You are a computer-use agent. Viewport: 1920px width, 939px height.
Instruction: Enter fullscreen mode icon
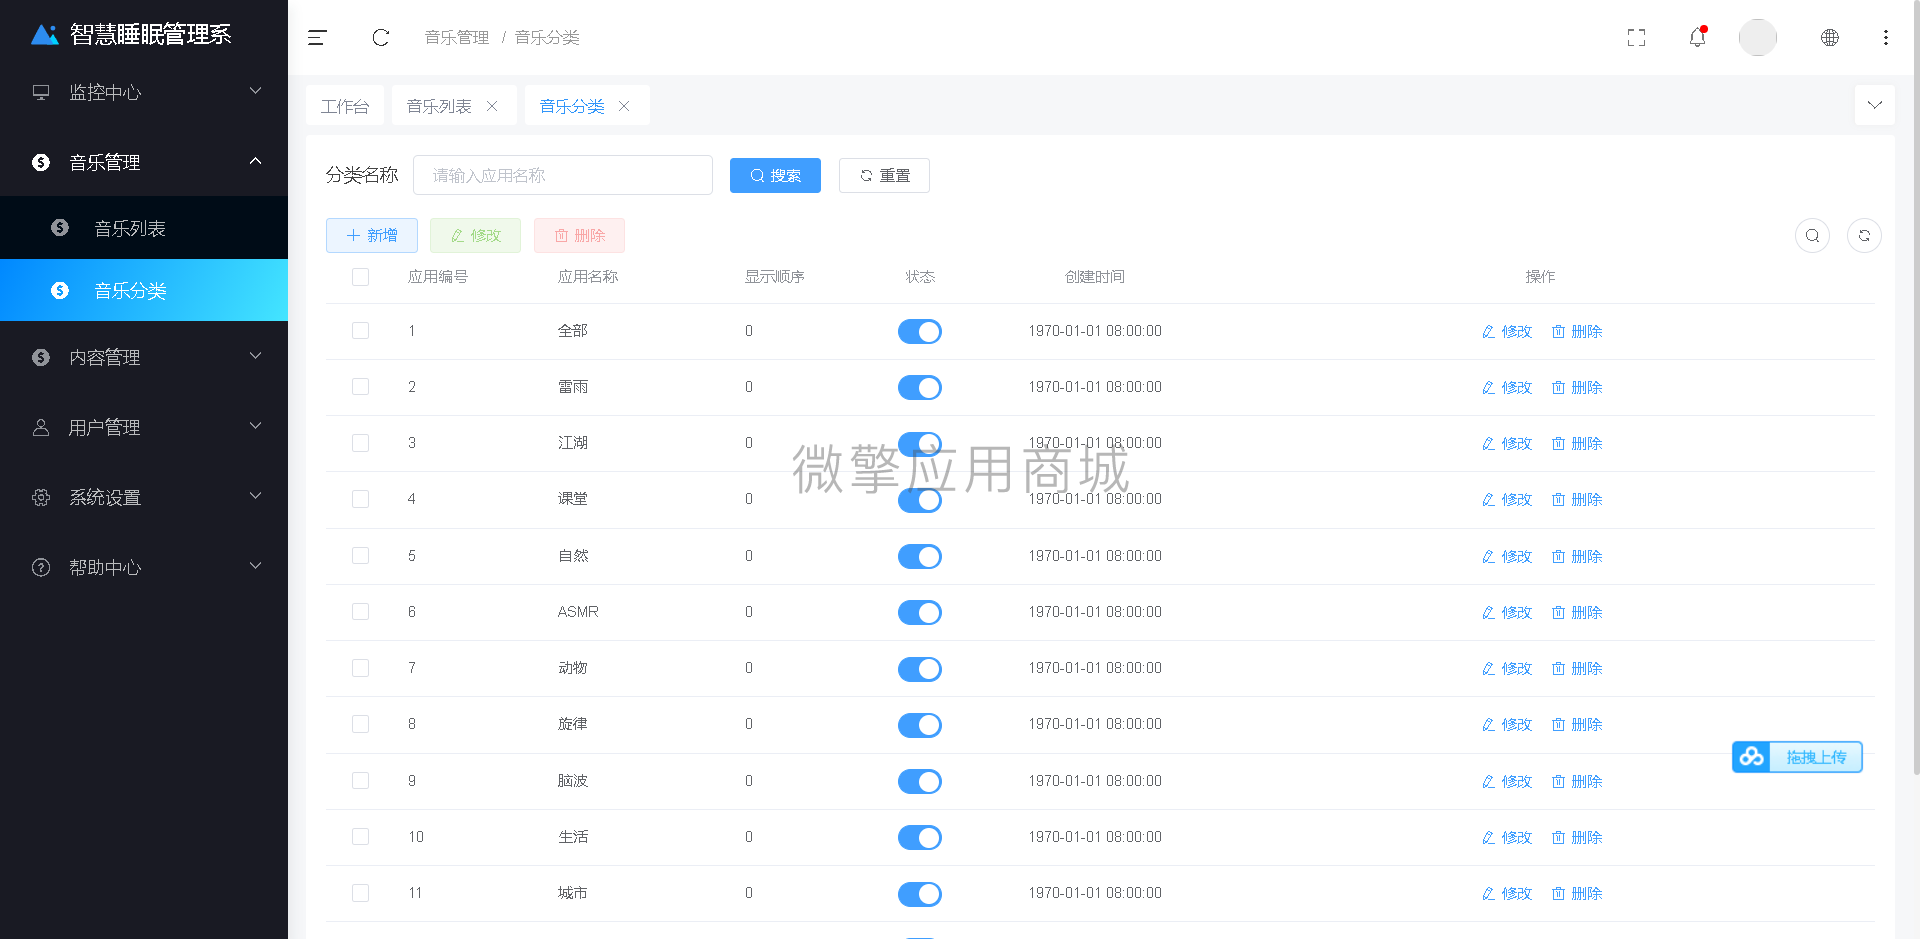point(1636,38)
